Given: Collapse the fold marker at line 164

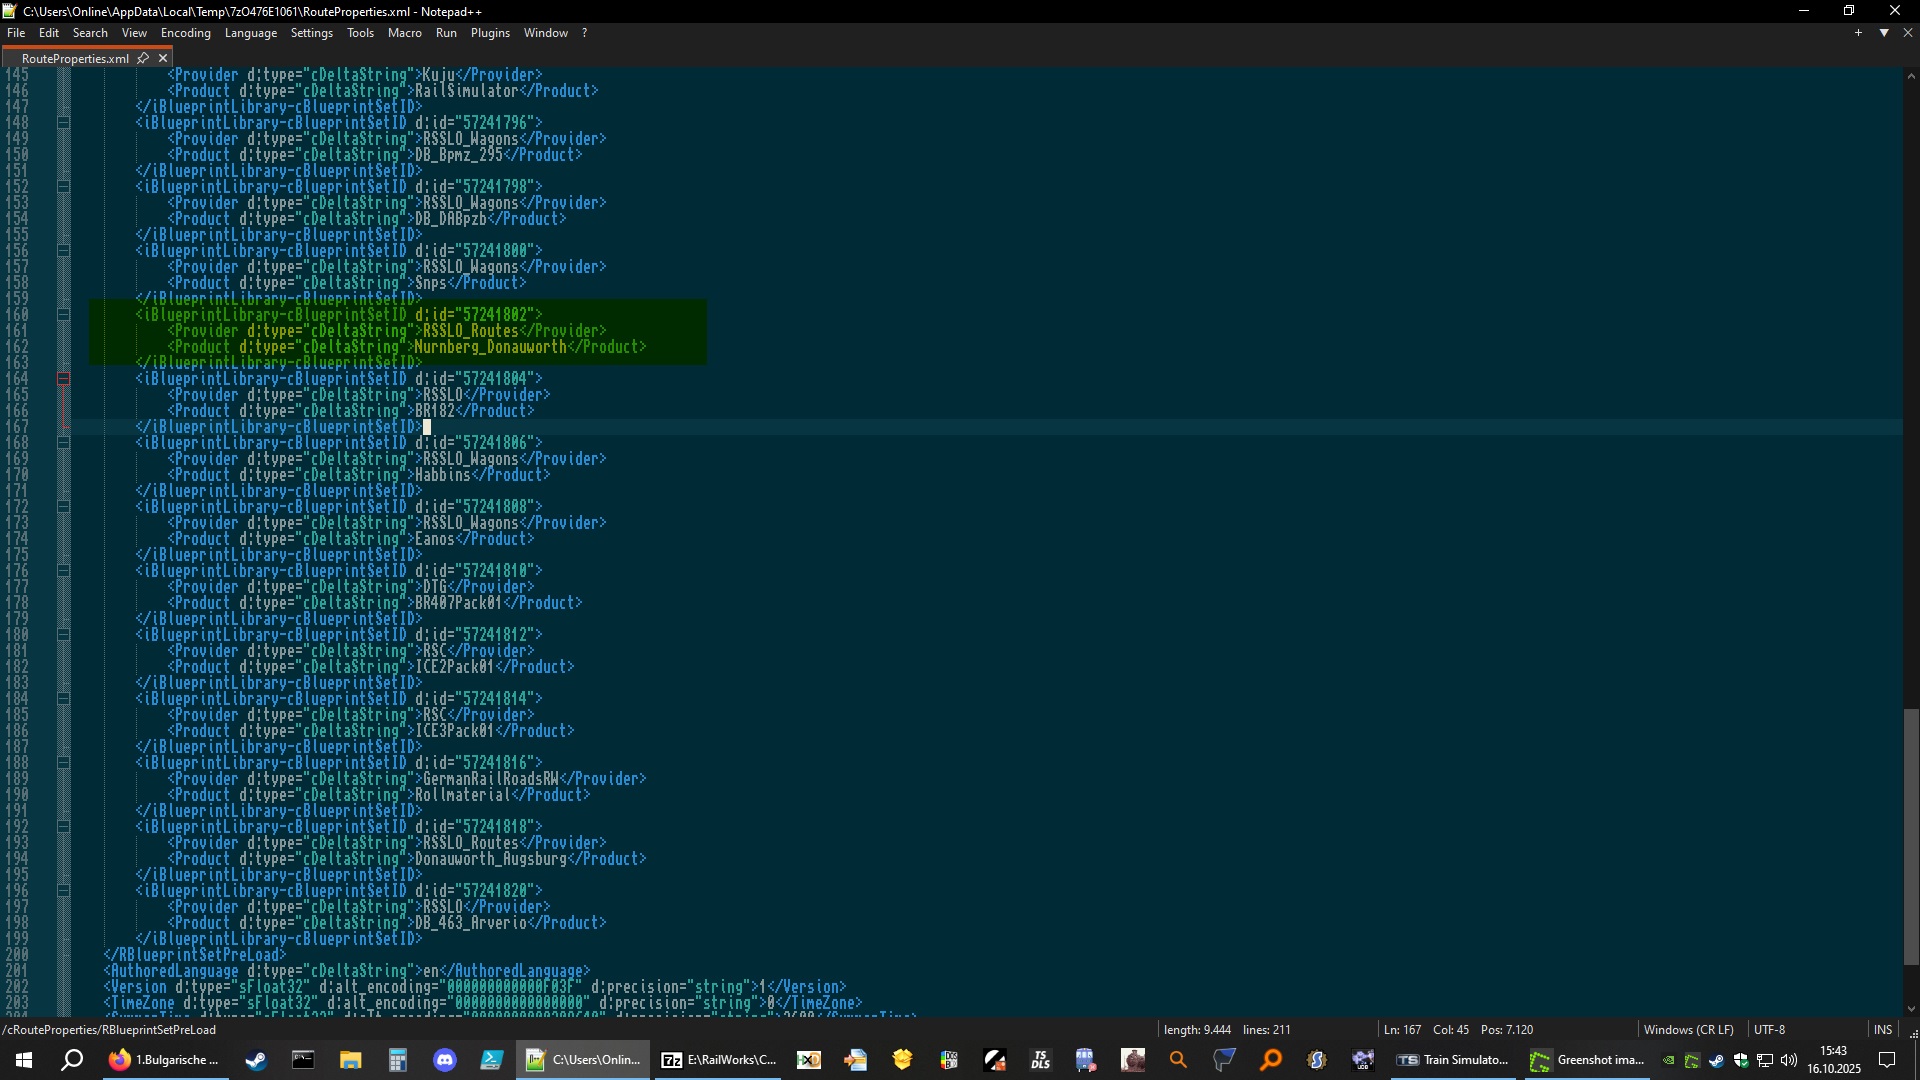Looking at the screenshot, I should pyautogui.click(x=63, y=379).
